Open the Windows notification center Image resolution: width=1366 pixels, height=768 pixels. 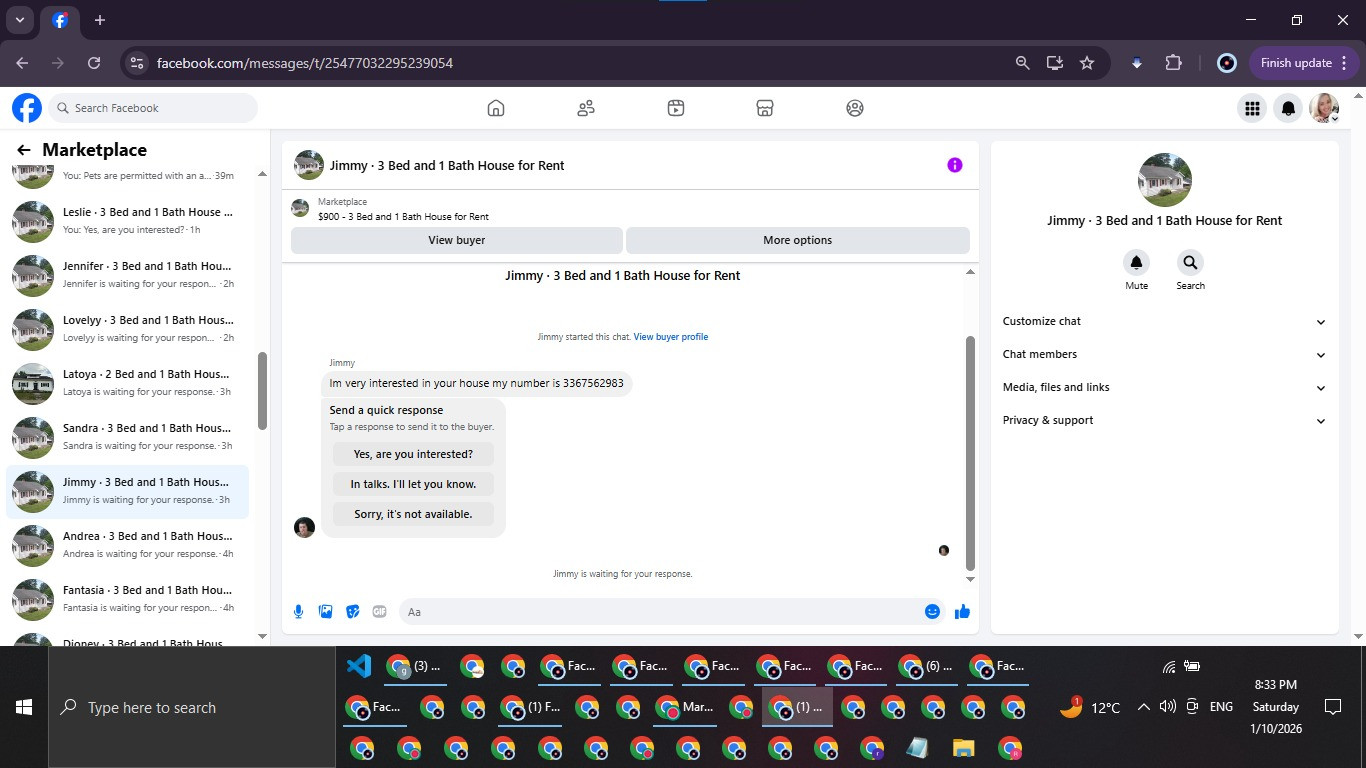(1332, 707)
